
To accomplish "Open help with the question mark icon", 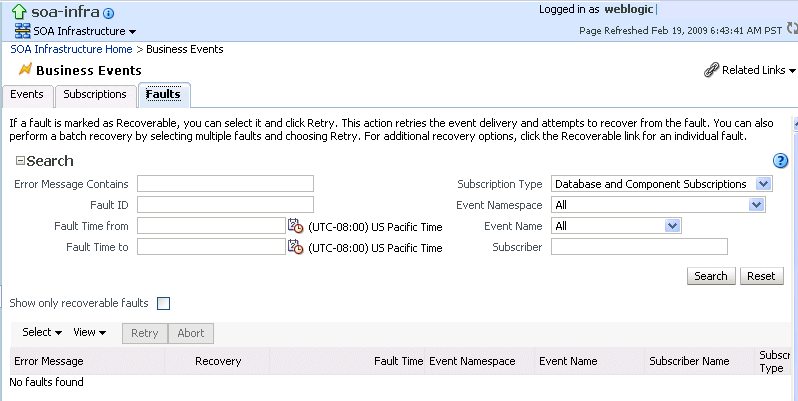I will click(780, 161).
